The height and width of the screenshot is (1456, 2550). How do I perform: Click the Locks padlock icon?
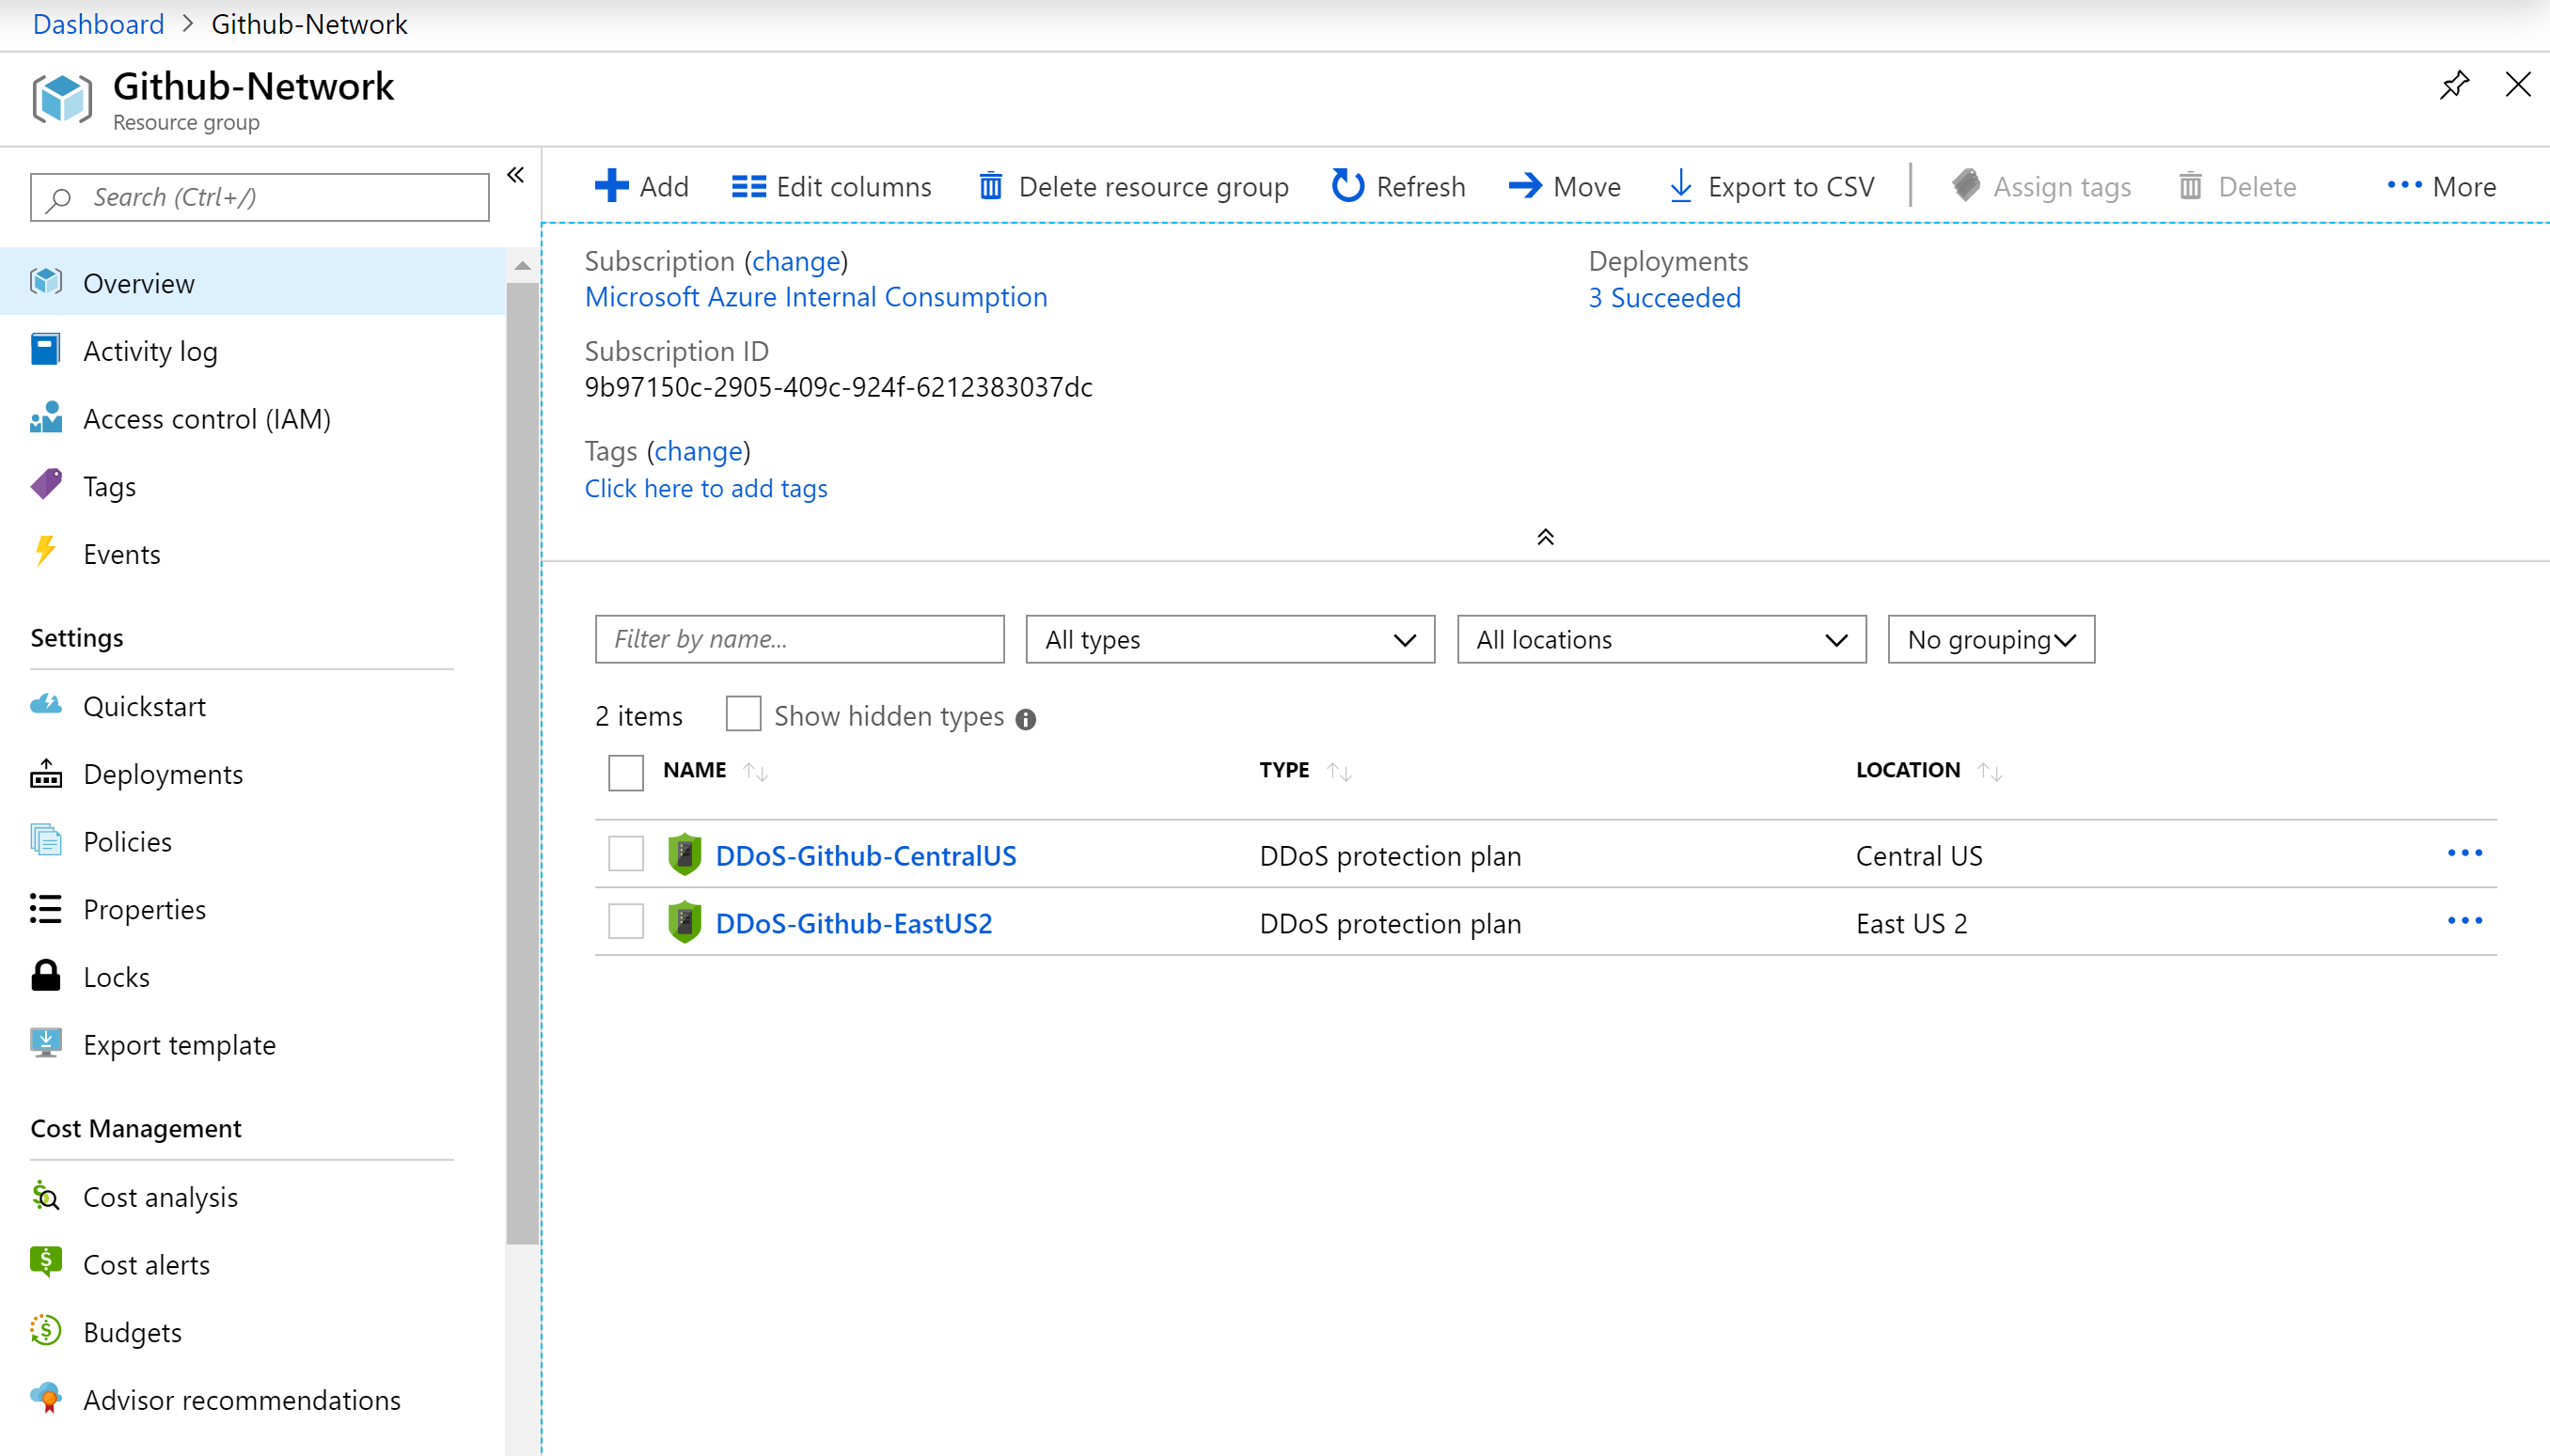[x=46, y=976]
